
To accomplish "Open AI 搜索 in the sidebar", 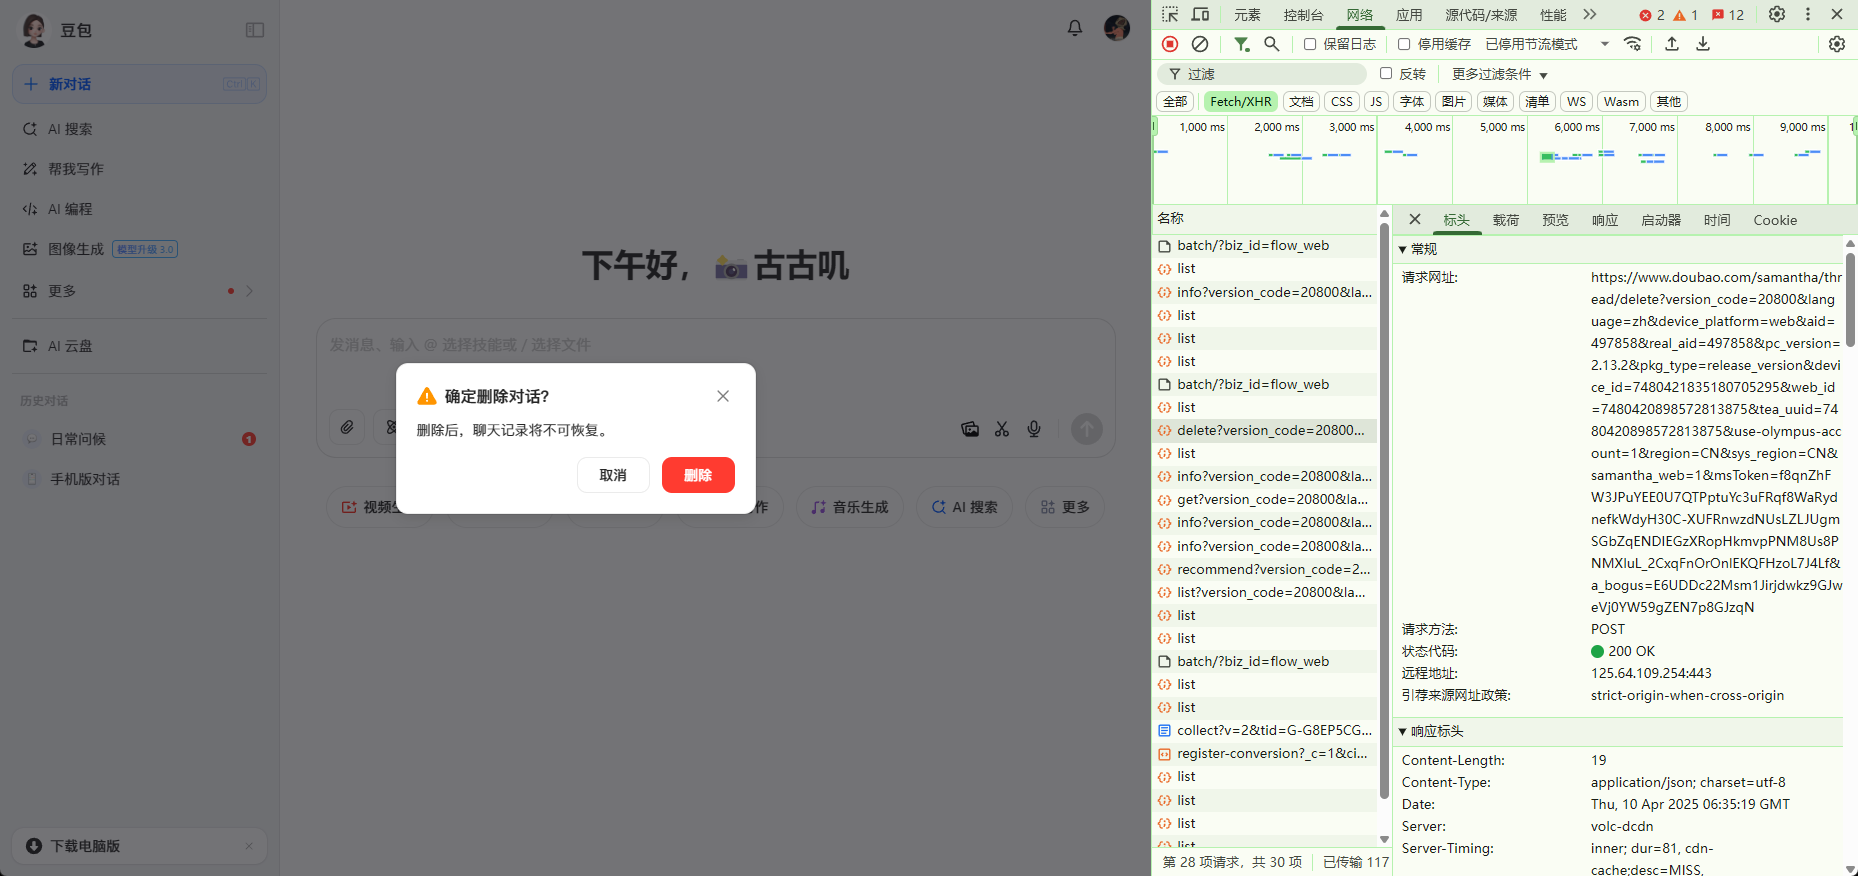I will [139, 129].
